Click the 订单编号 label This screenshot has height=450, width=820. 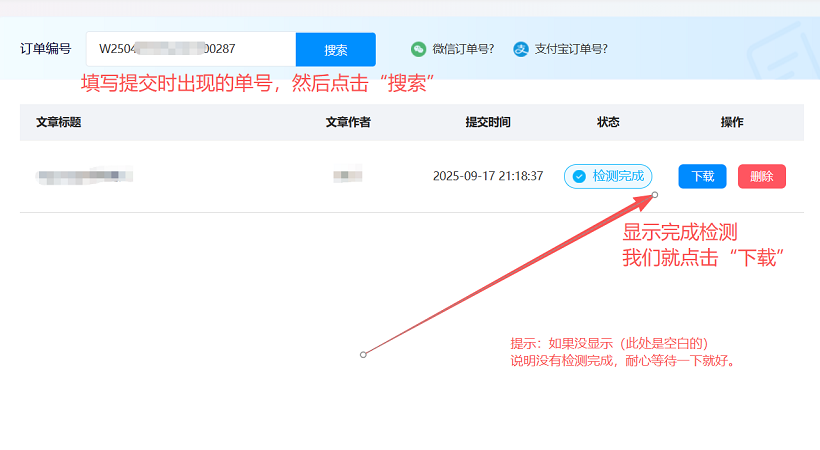[x=45, y=49]
